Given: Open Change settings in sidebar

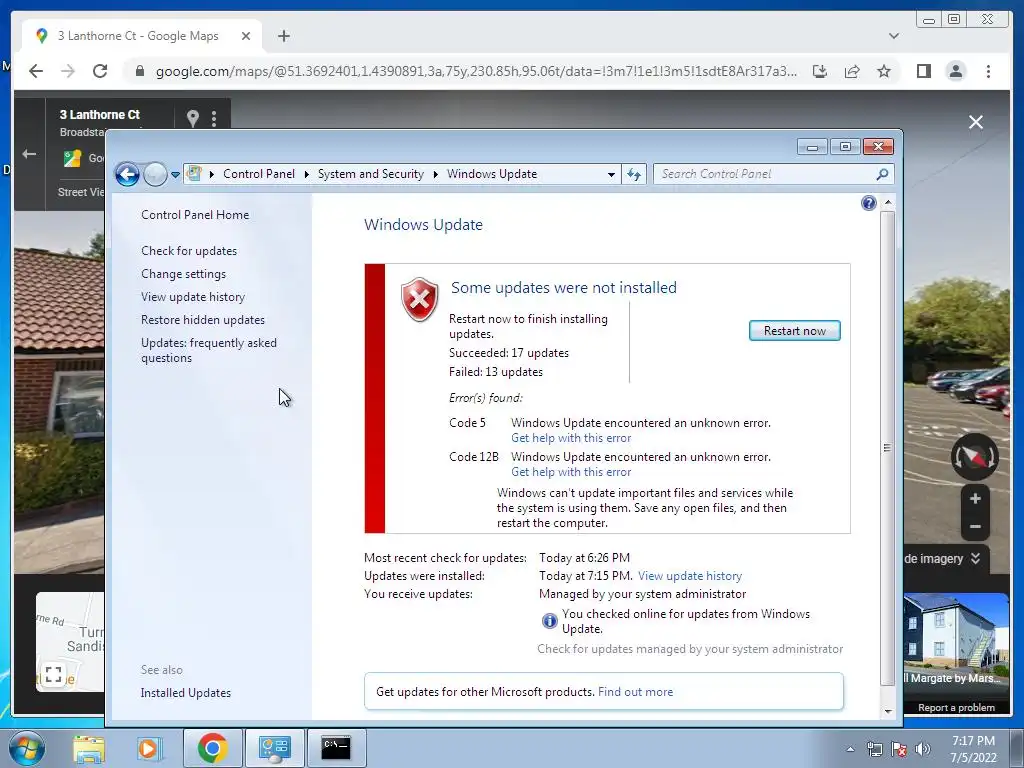Looking at the screenshot, I should (184, 274).
